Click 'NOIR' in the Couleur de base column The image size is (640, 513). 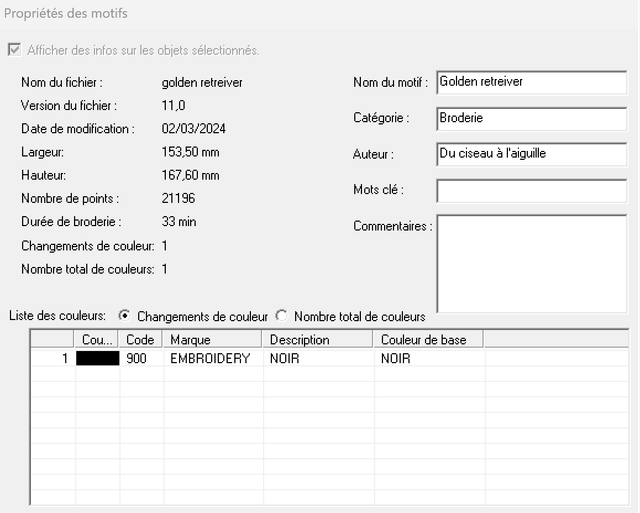396,358
